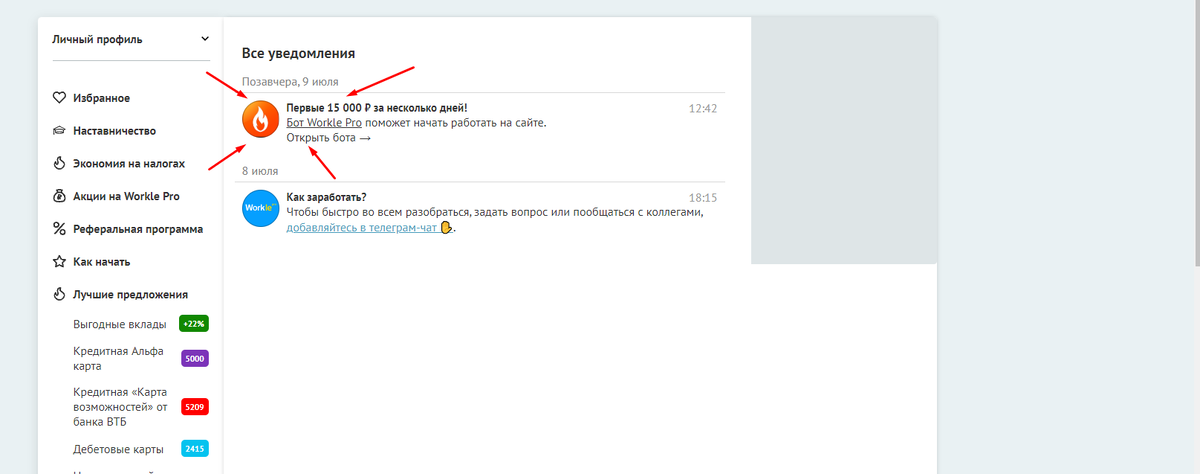
Task: Go to Экономия на налогах
Action: 129,163
